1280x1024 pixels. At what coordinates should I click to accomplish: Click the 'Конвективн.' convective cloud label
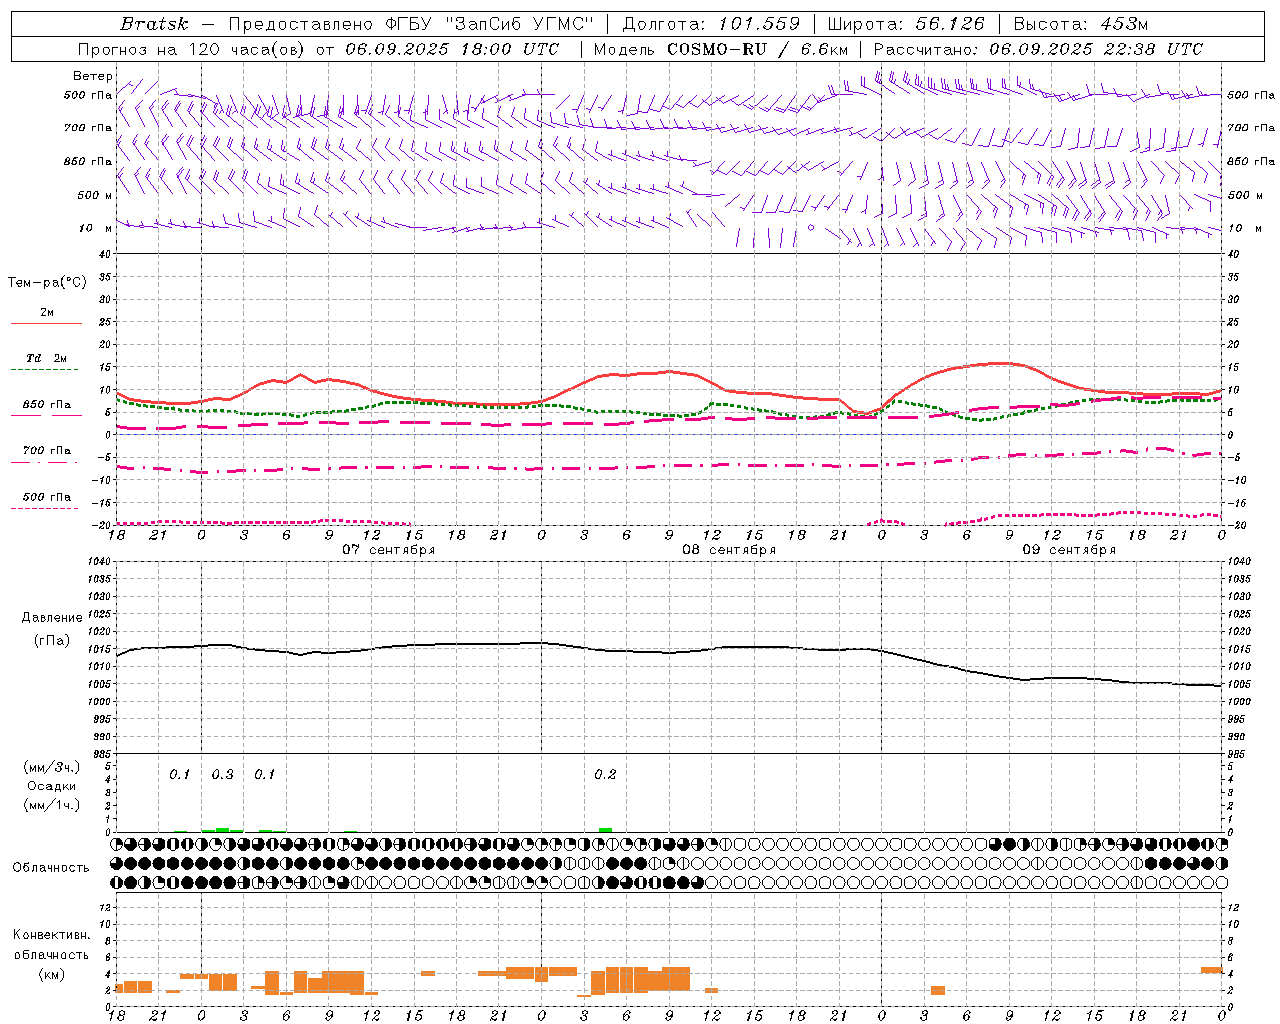[52, 935]
